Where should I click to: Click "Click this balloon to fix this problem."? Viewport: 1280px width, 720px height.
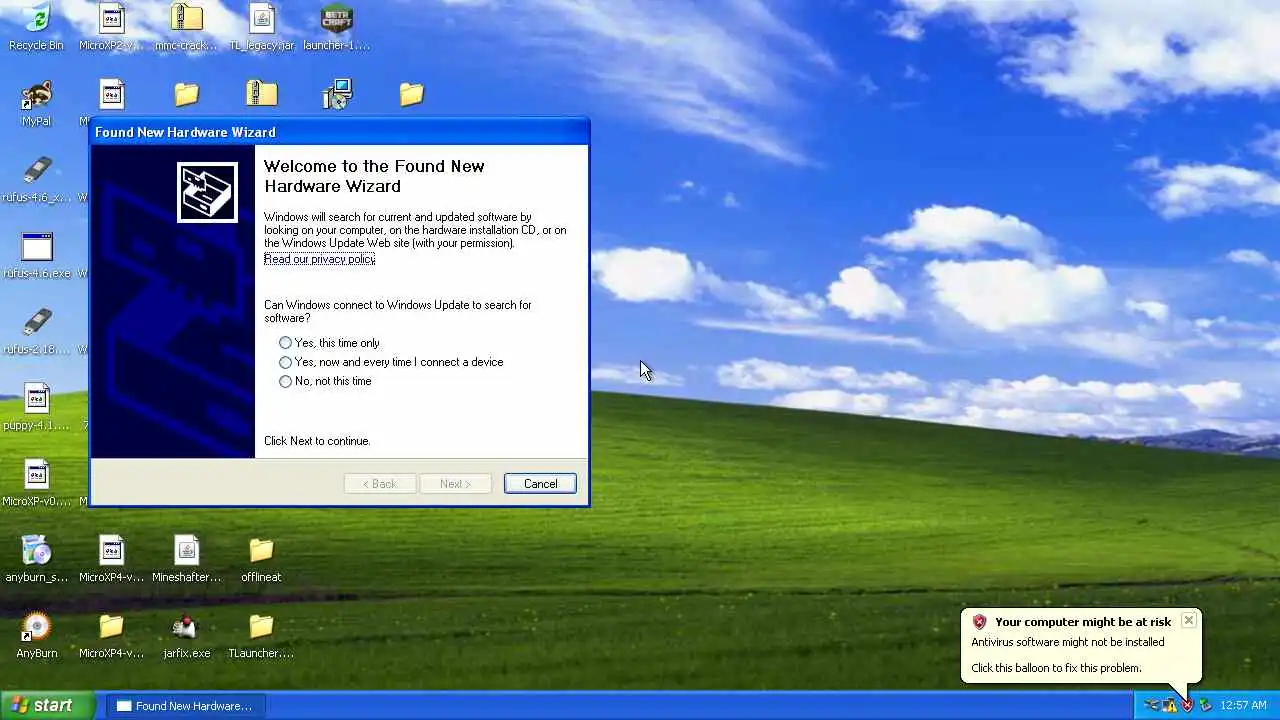pos(1056,668)
